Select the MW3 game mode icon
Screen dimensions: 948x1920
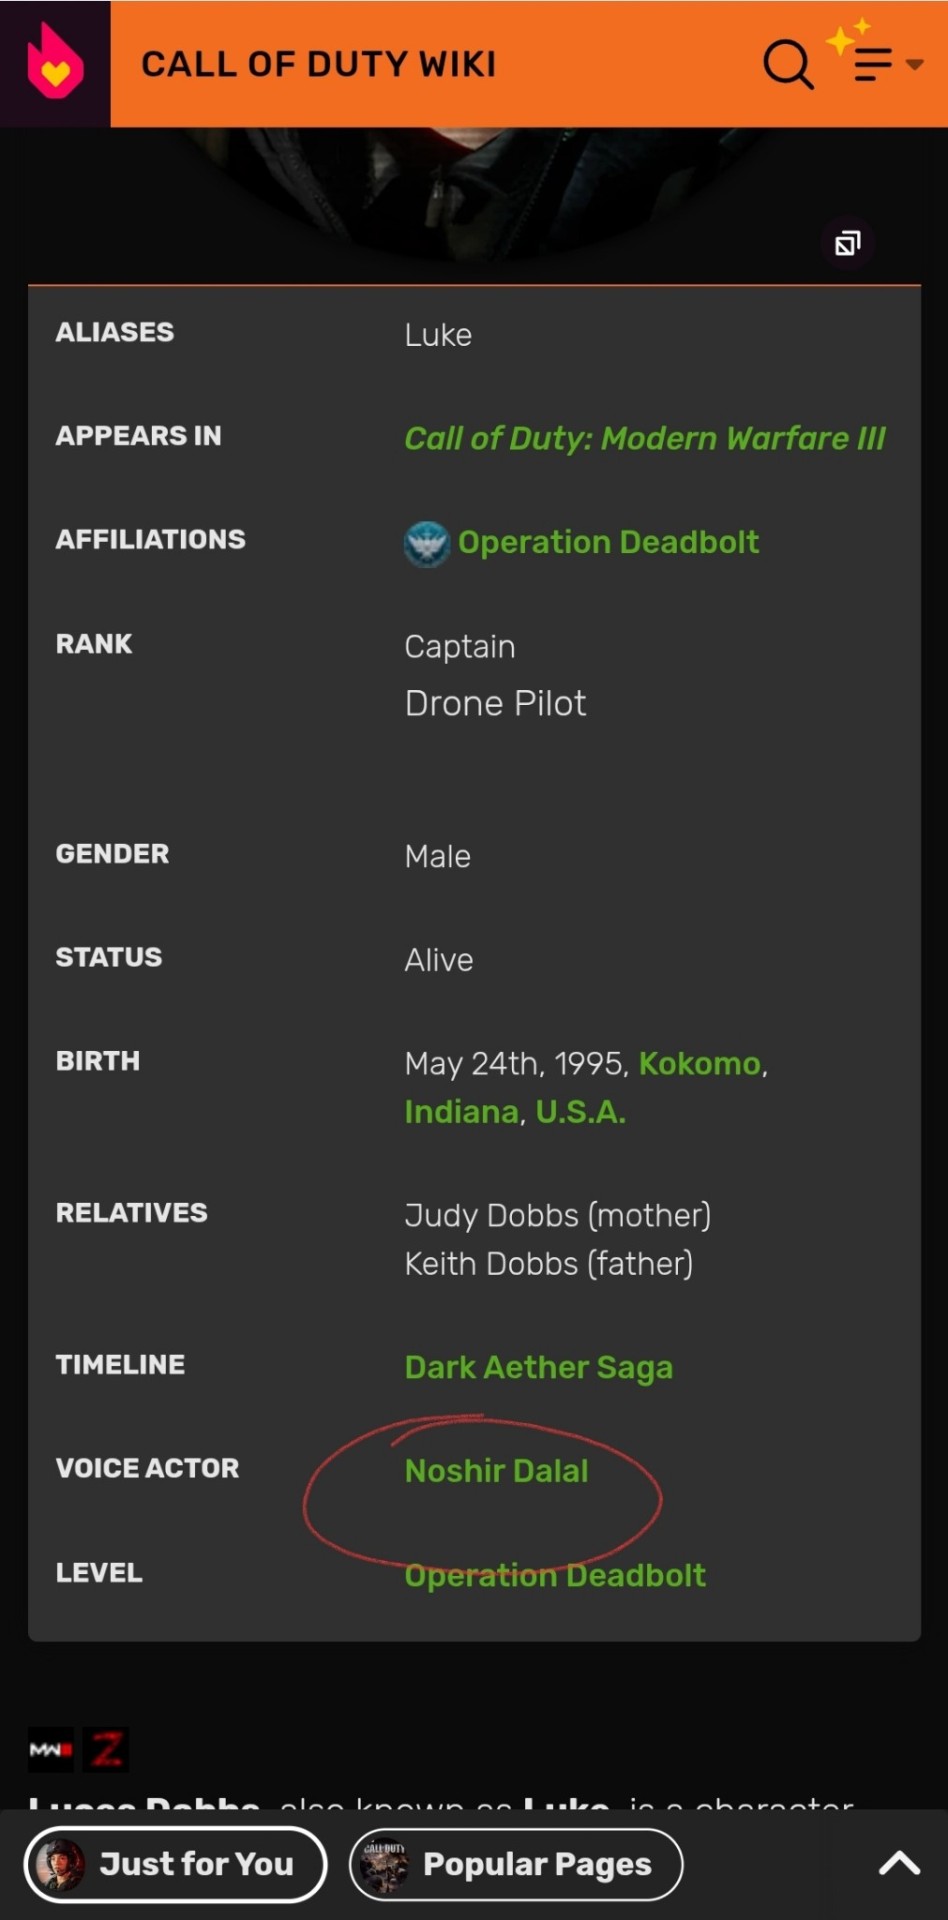pyautogui.click(x=51, y=1750)
